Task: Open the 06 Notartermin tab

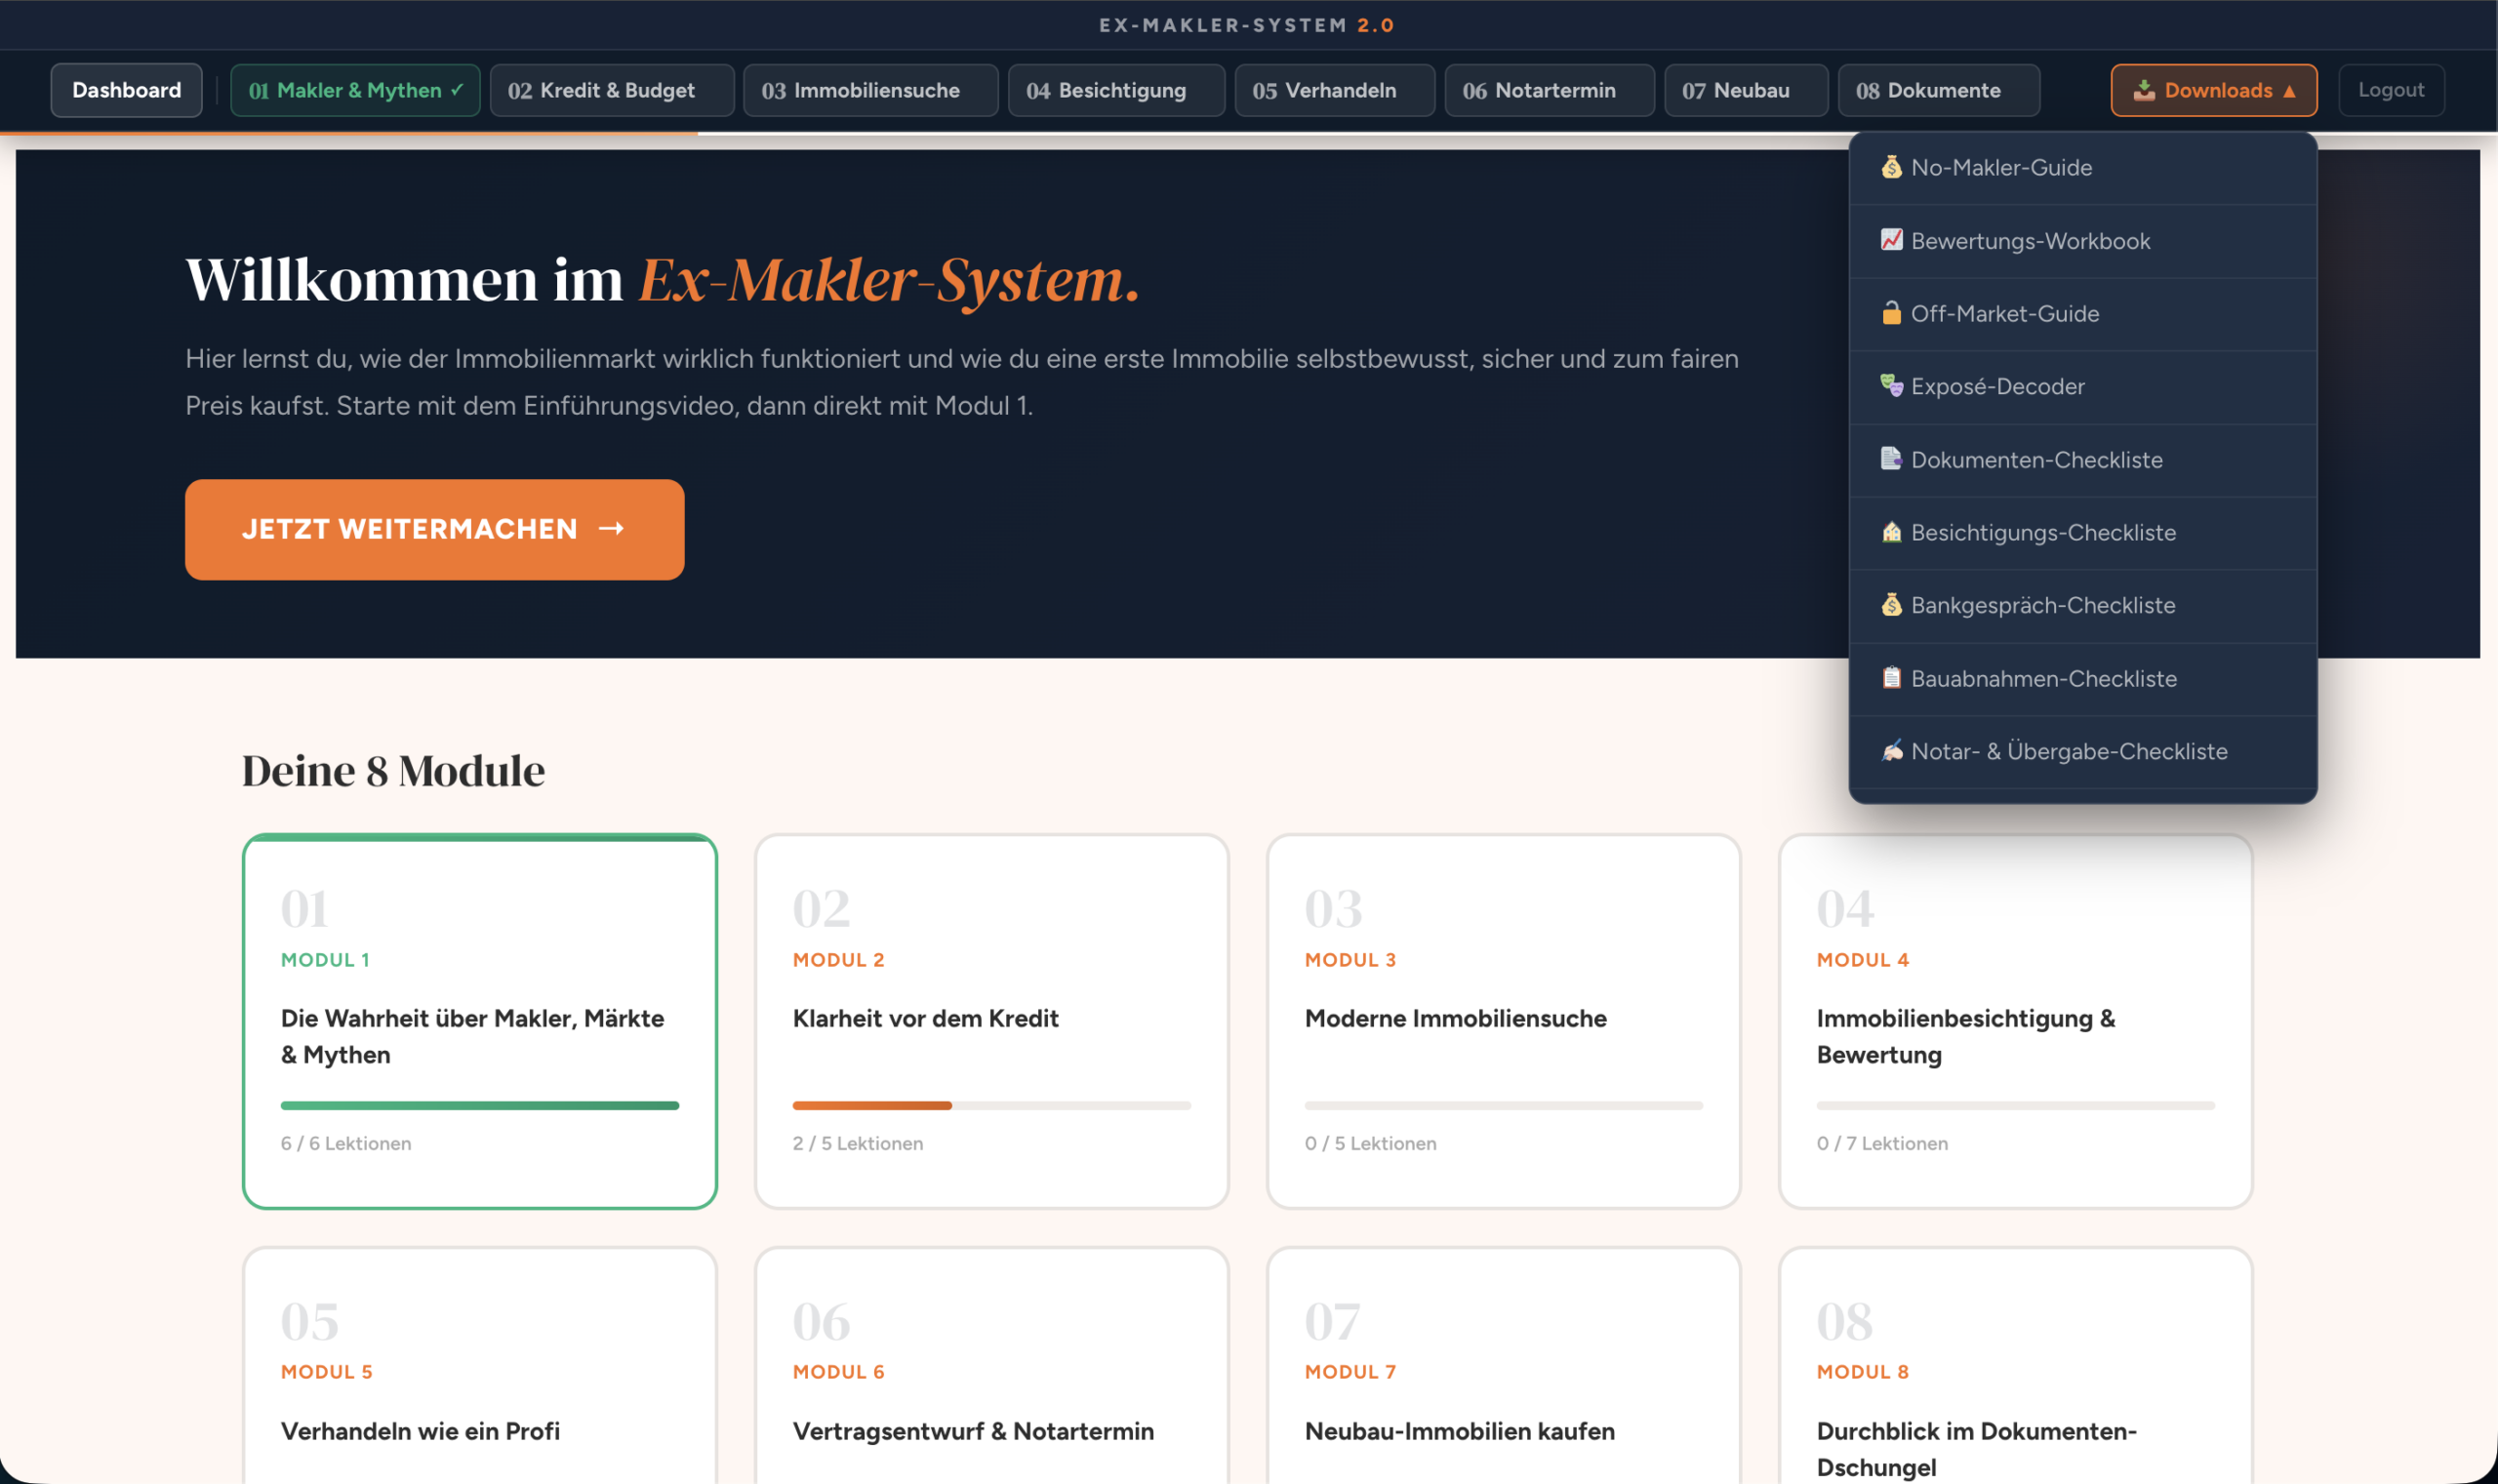Action: 1550,90
